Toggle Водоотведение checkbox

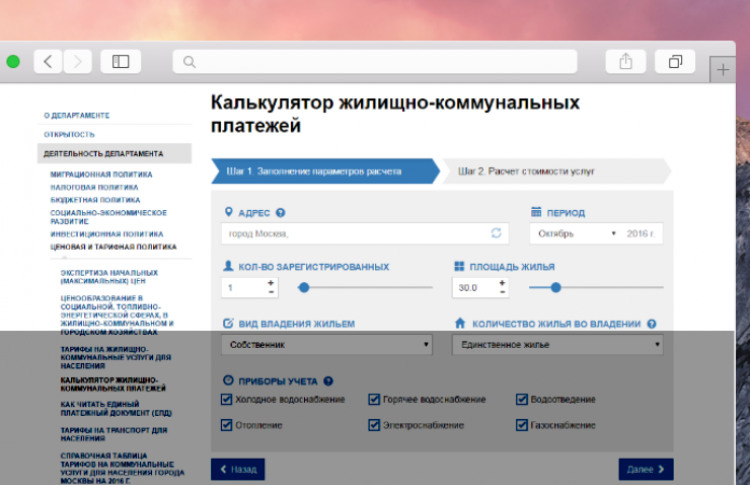pyautogui.click(x=522, y=399)
